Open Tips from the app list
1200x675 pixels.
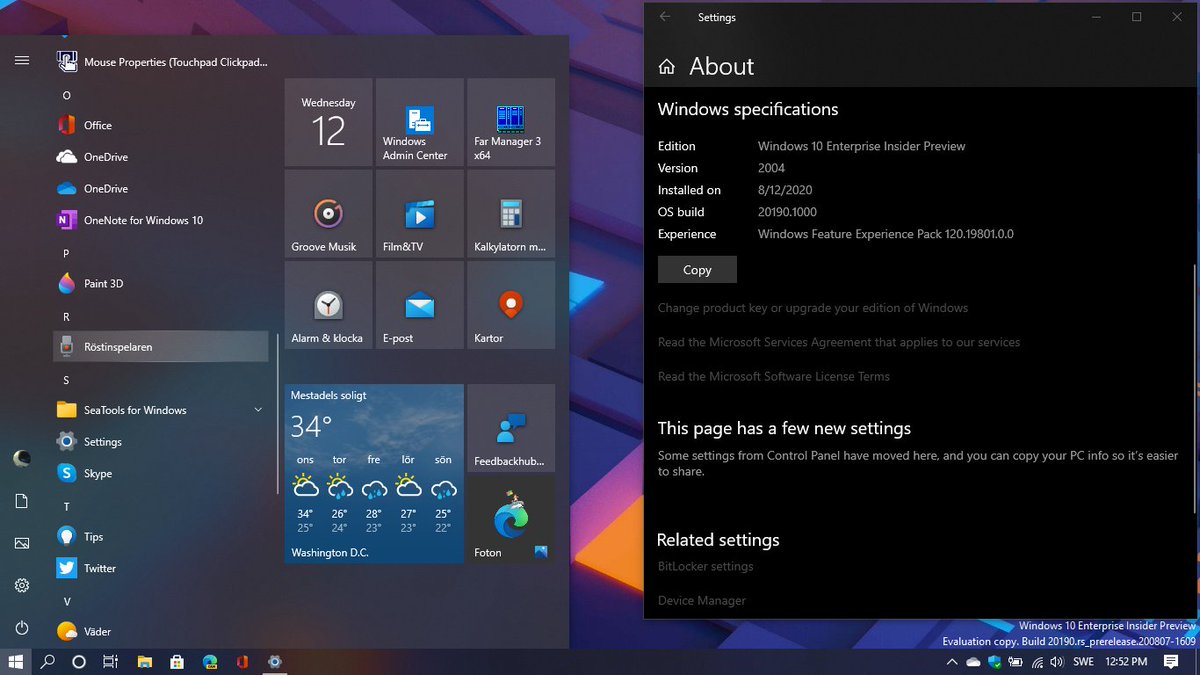pyautogui.click(x=161, y=537)
